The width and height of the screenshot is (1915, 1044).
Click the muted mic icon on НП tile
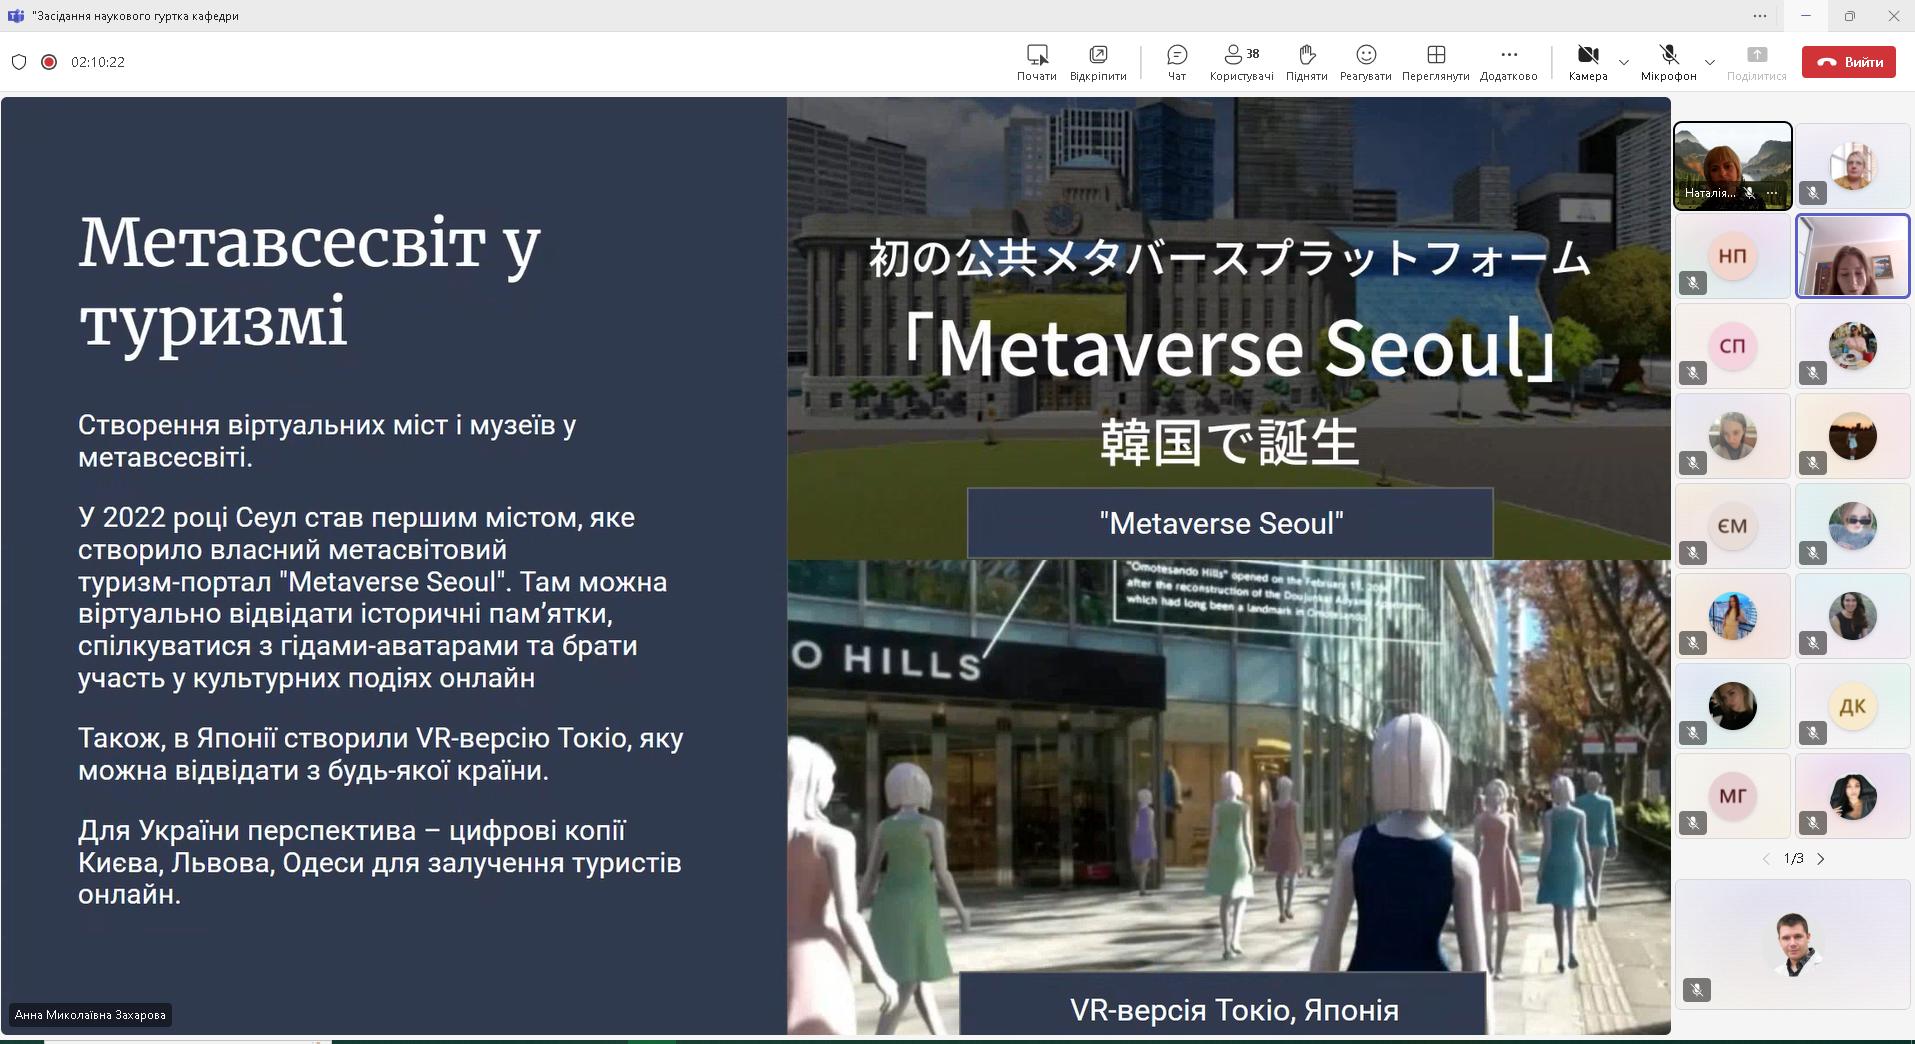coord(1693,283)
